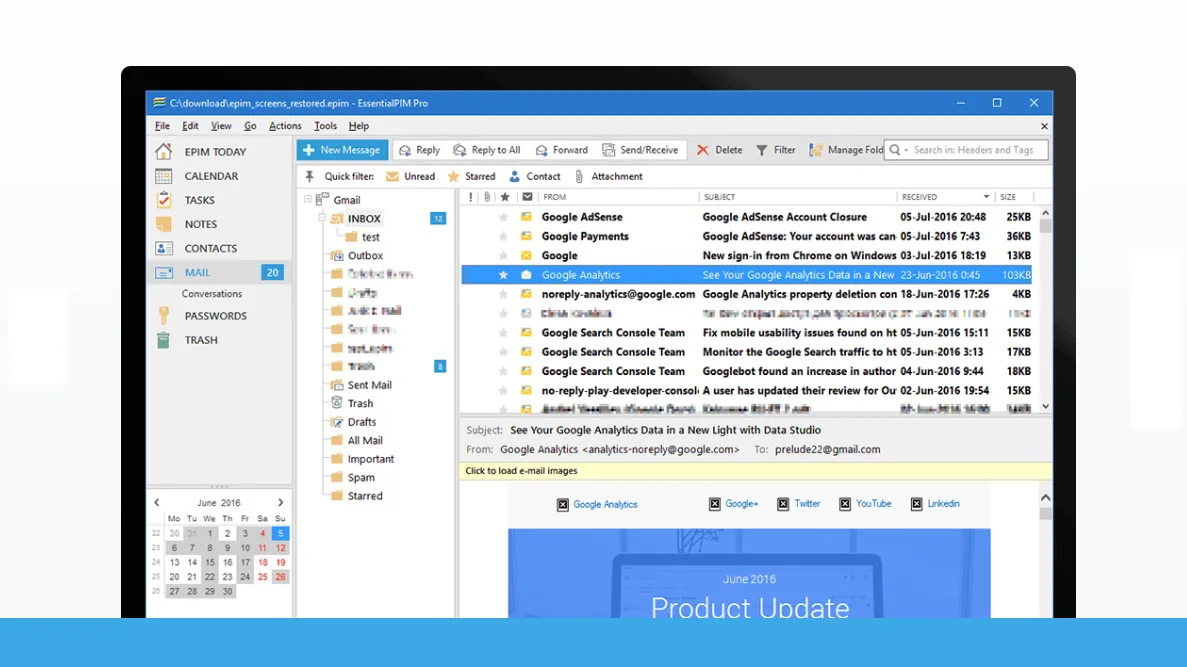
Task: Open the Actions menu
Action: 285,126
